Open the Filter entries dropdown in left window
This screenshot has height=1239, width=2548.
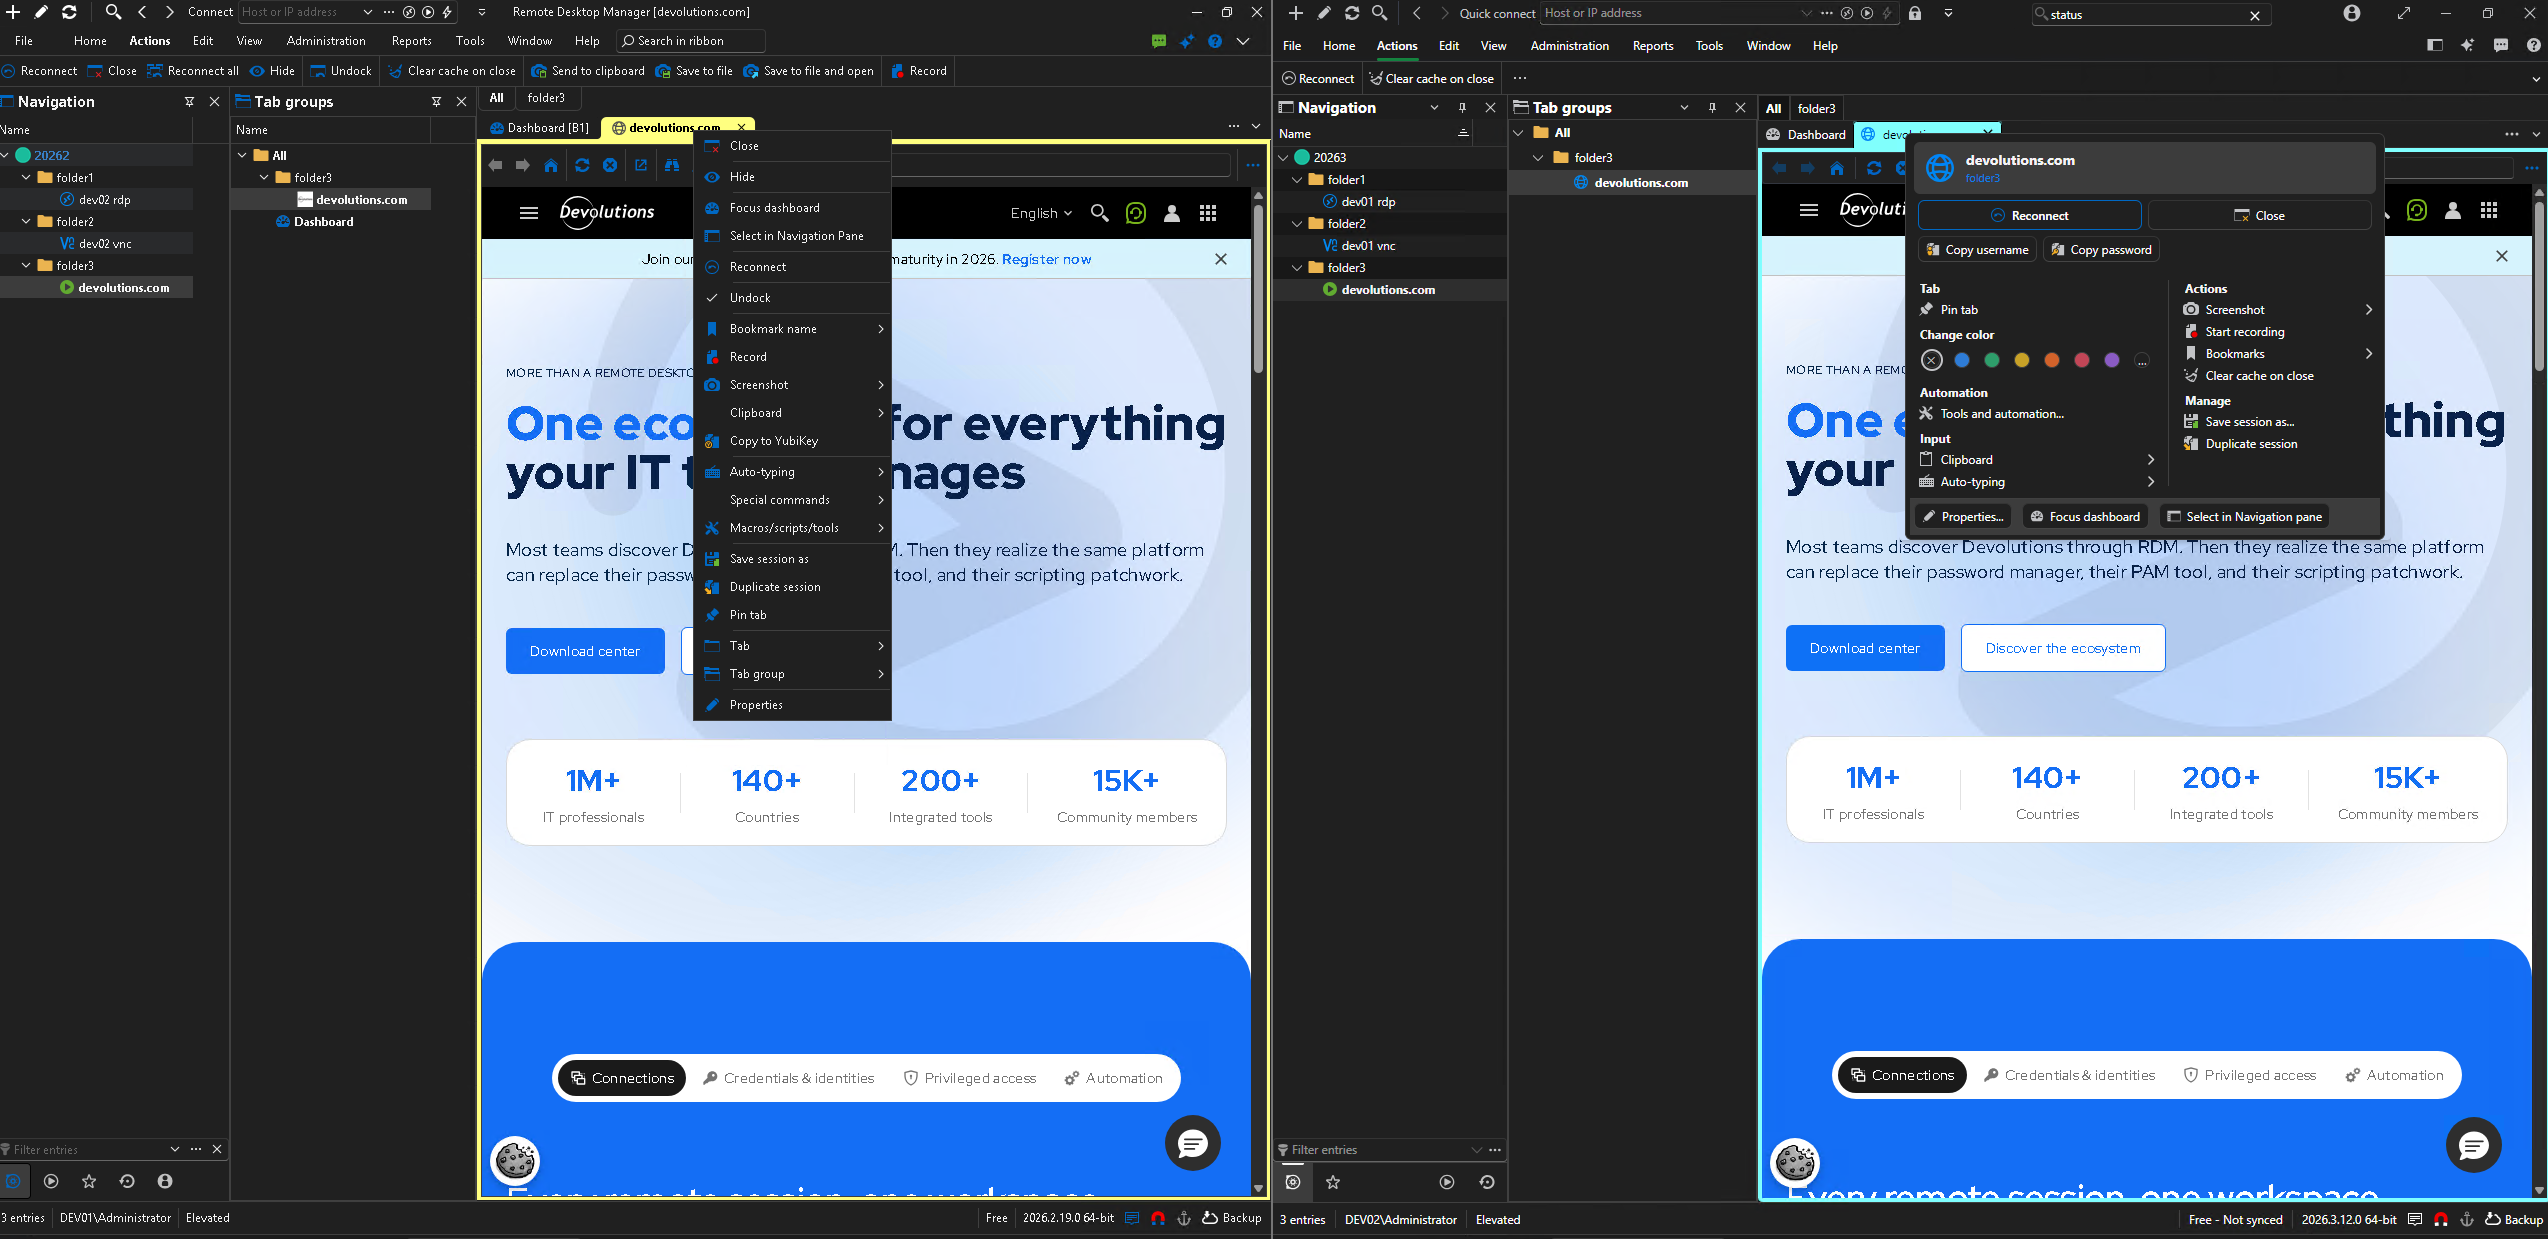point(175,1149)
